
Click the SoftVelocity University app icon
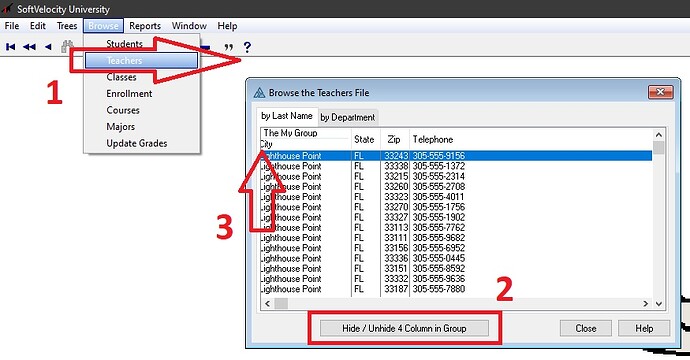[7, 8]
